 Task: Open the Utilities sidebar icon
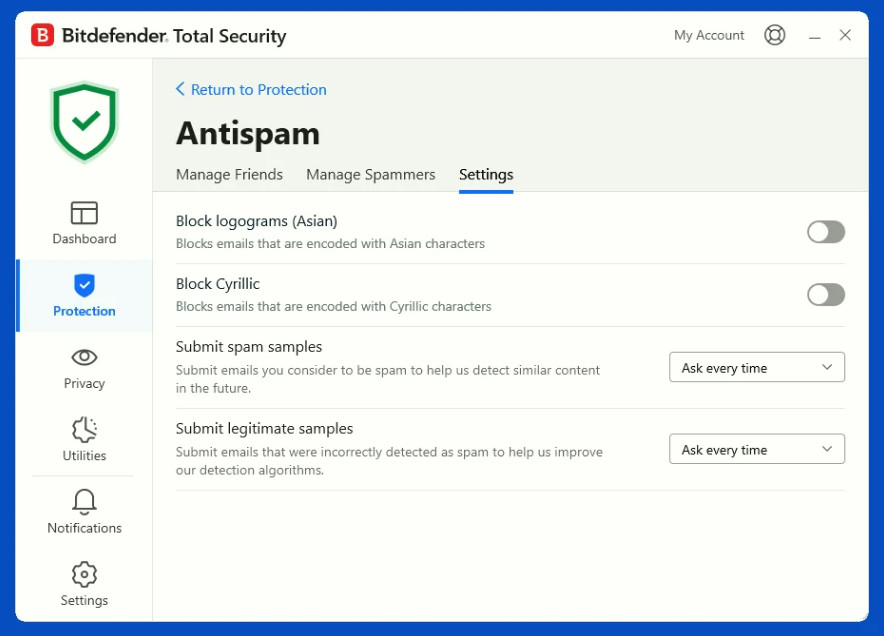pyautogui.click(x=84, y=430)
